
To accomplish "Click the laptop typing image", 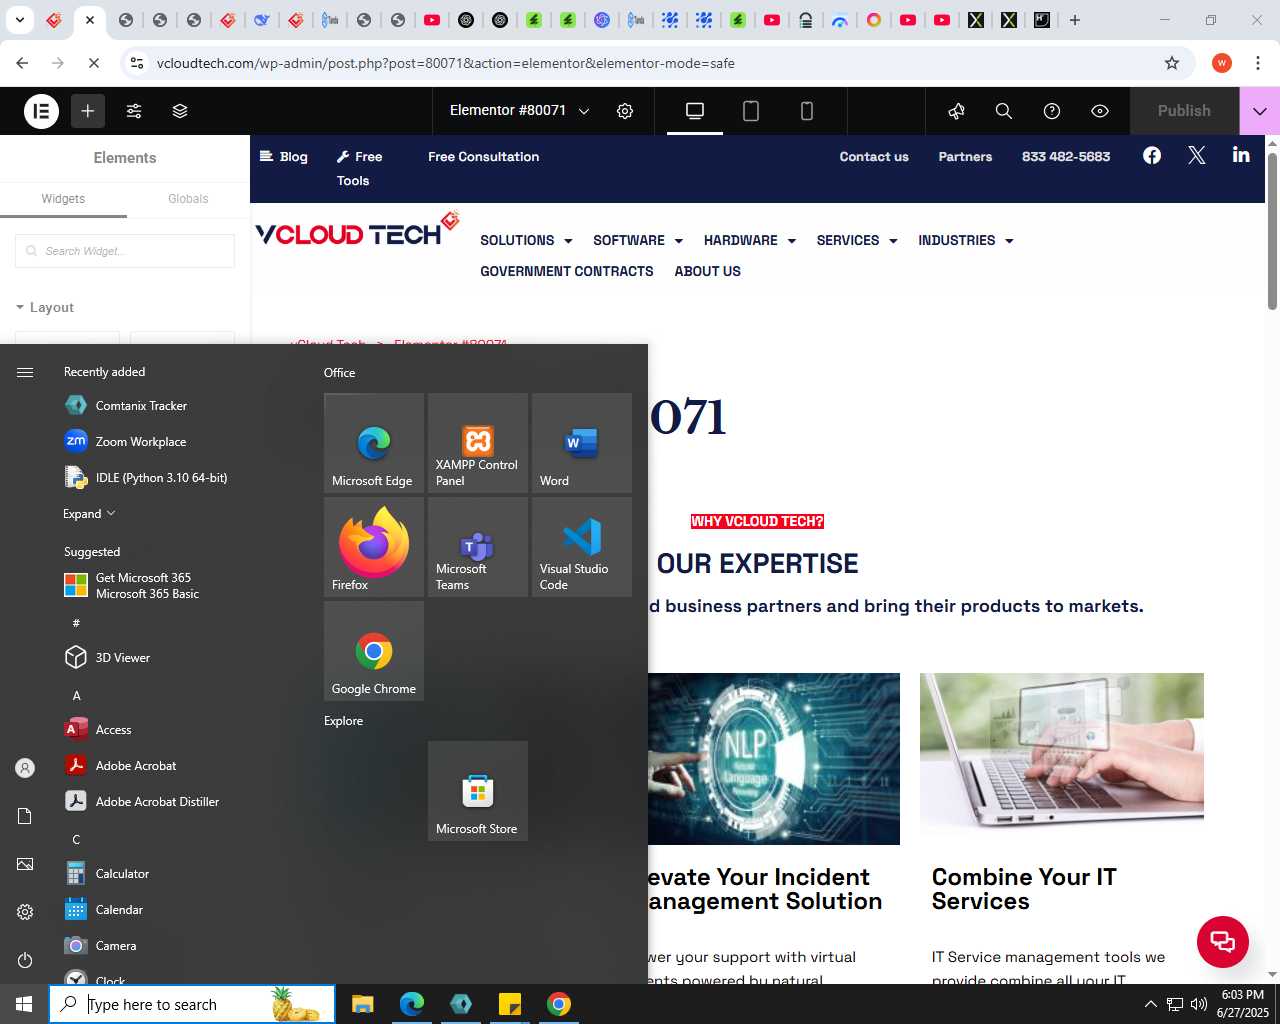I will 1061,758.
